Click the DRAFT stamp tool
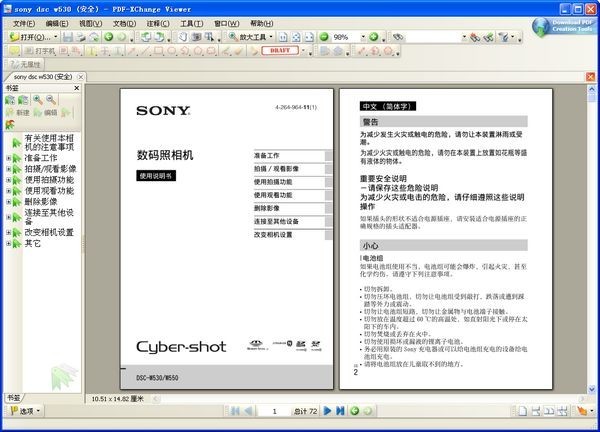This screenshot has width=600, height=432. (280, 51)
